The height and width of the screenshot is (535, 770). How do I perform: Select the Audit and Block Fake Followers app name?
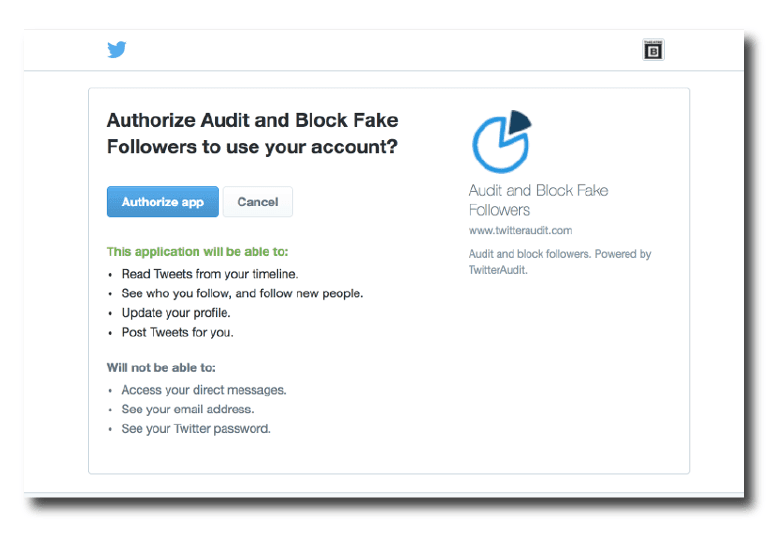pos(538,200)
